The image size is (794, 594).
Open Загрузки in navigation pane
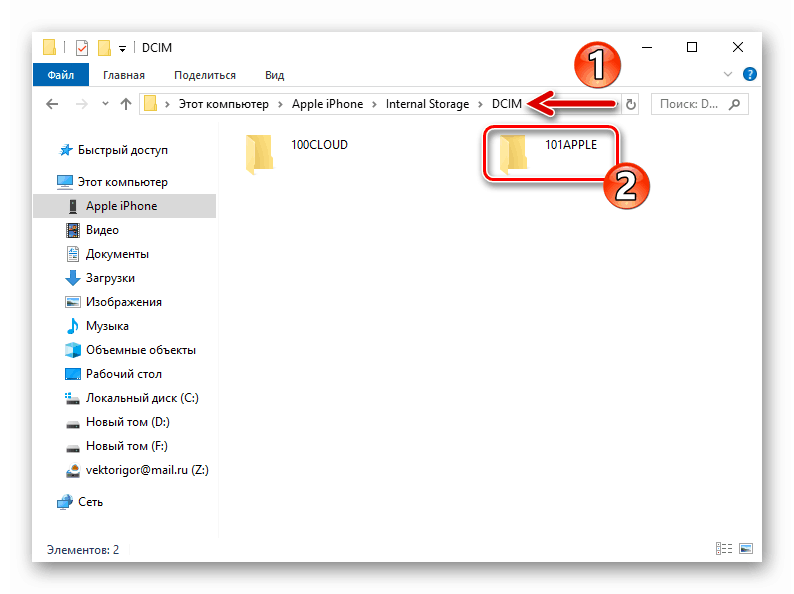pos(100,278)
